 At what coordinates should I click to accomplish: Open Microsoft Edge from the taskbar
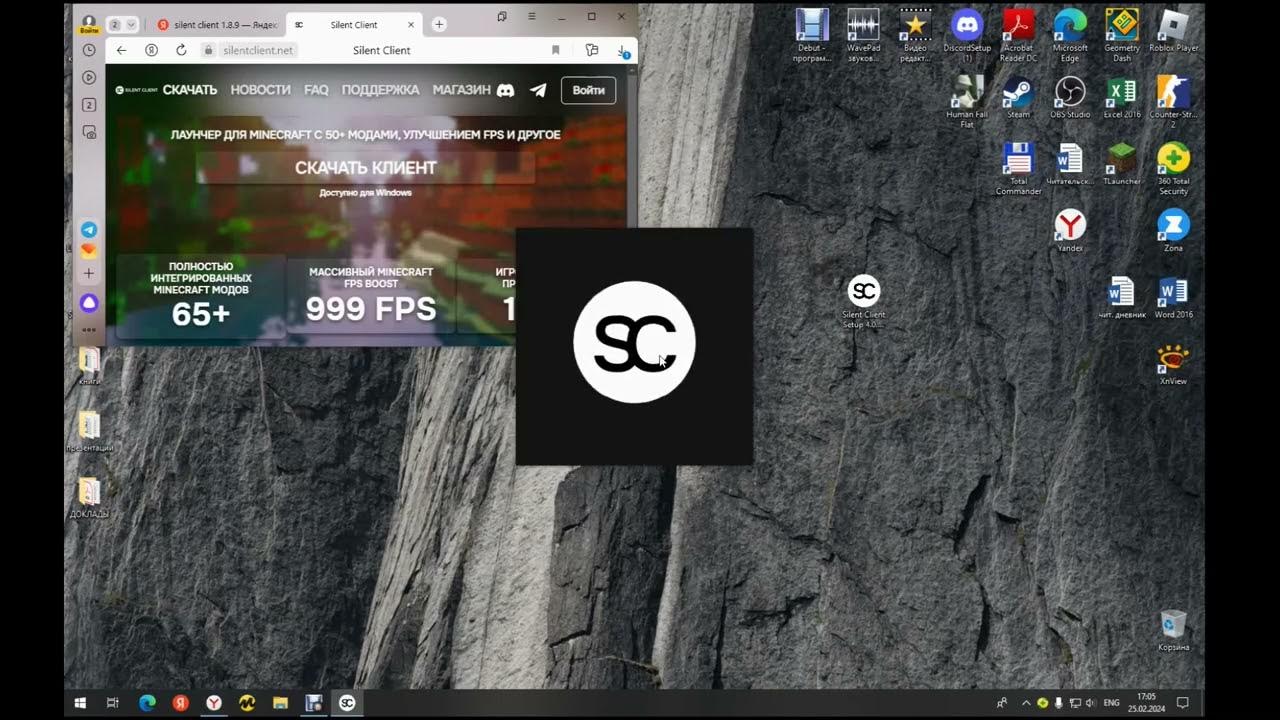tap(147, 703)
